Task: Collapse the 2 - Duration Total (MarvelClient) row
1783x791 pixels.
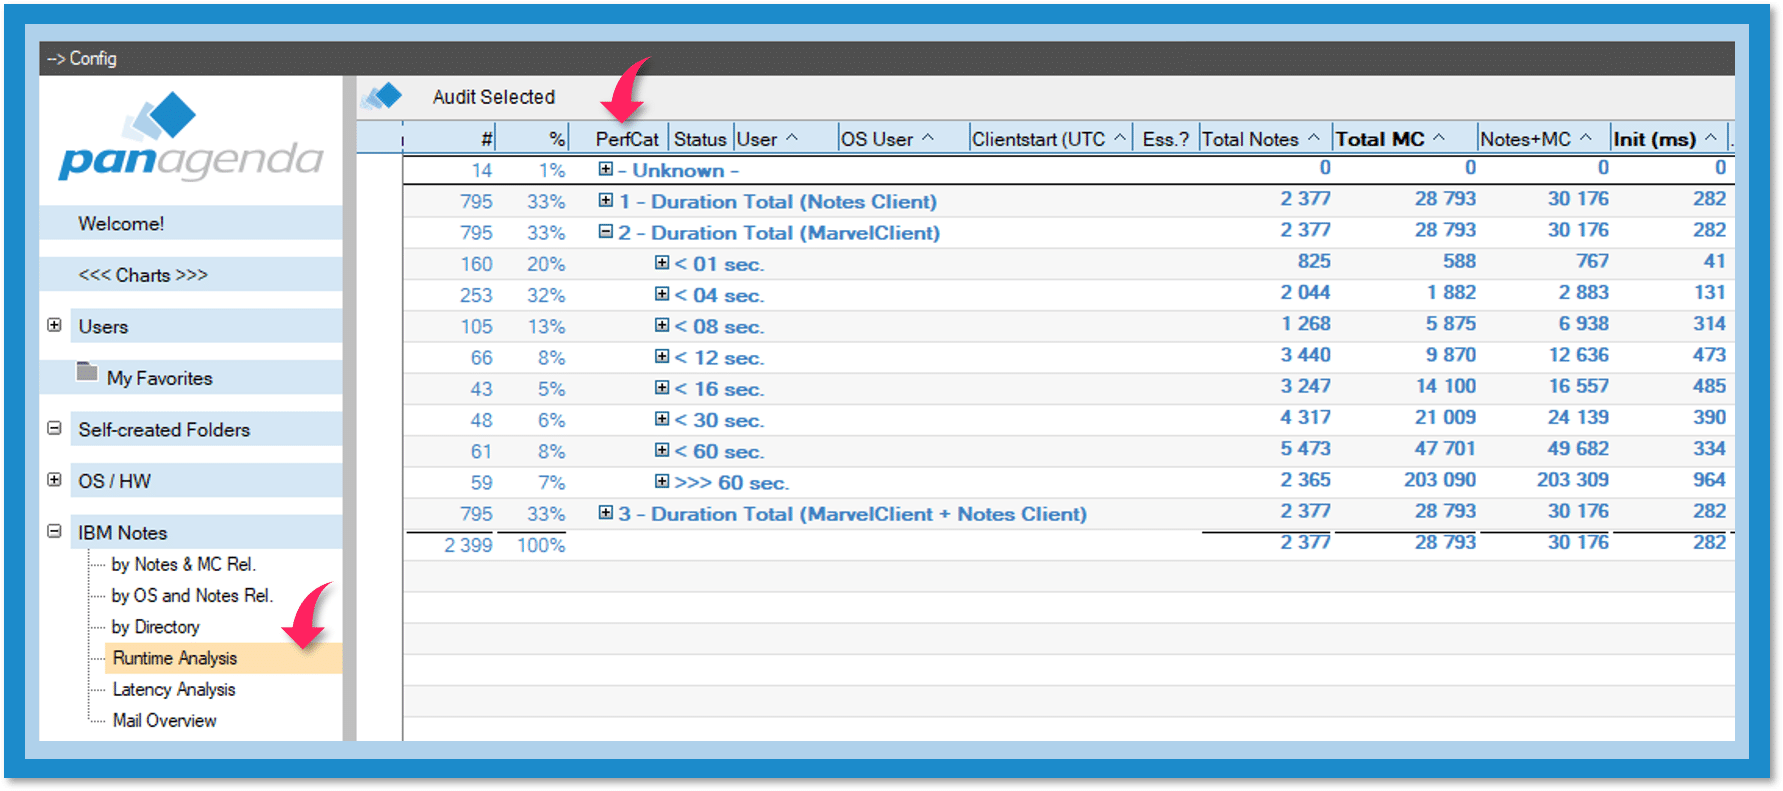Action: [605, 231]
